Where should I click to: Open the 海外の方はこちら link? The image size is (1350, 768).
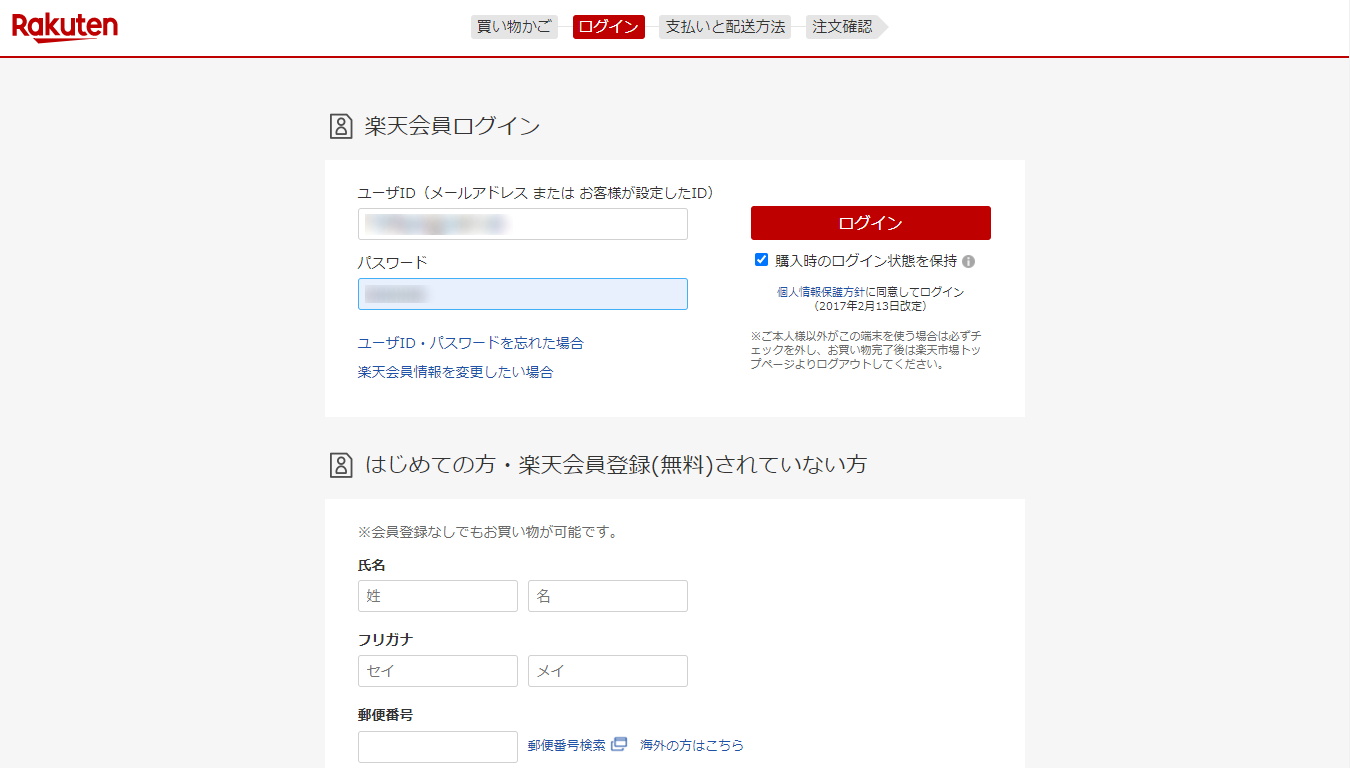(692, 745)
